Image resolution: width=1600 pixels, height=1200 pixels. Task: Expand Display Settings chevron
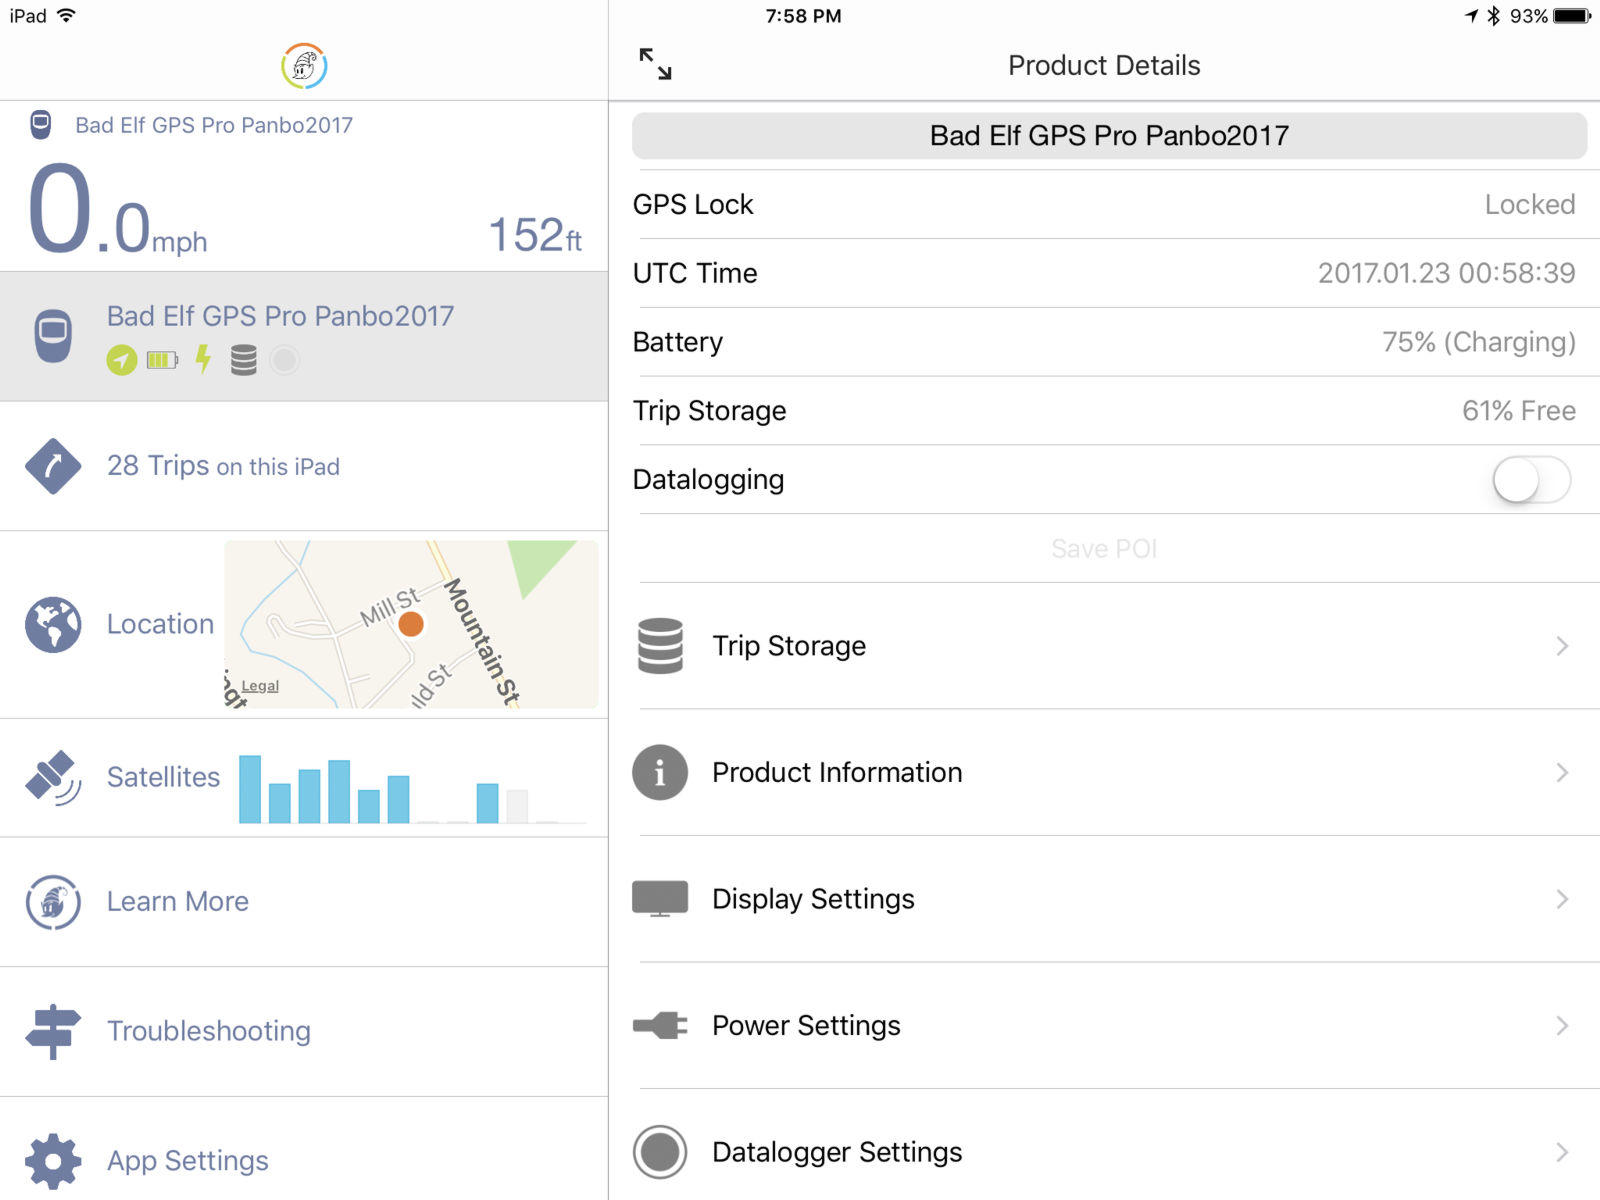point(1562,899)
